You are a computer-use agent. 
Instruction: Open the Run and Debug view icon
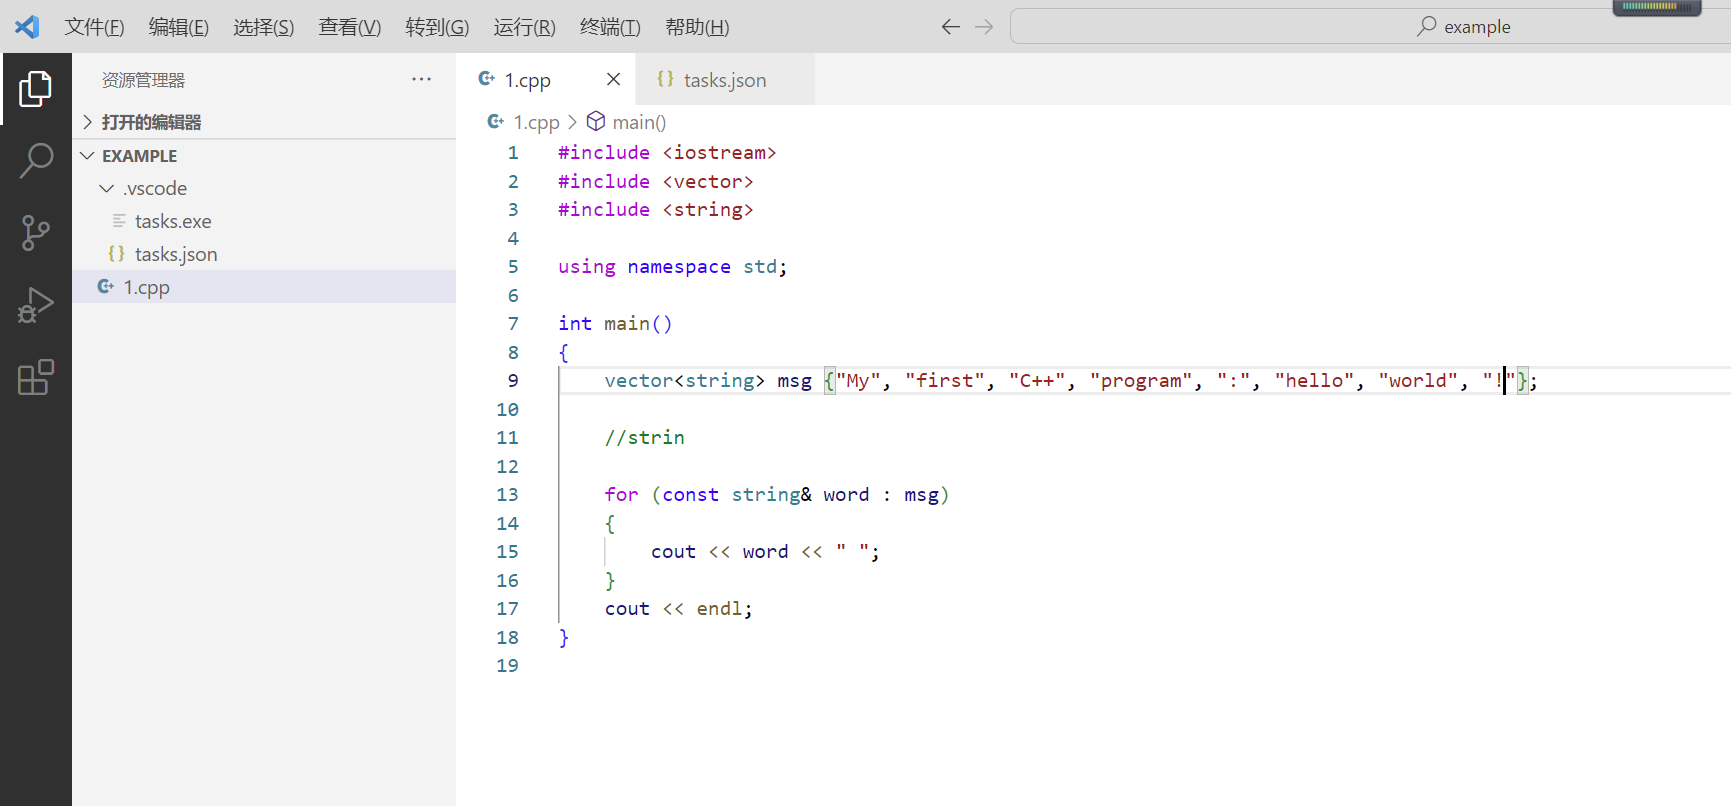pyautogui.click(x=36, y=305)
